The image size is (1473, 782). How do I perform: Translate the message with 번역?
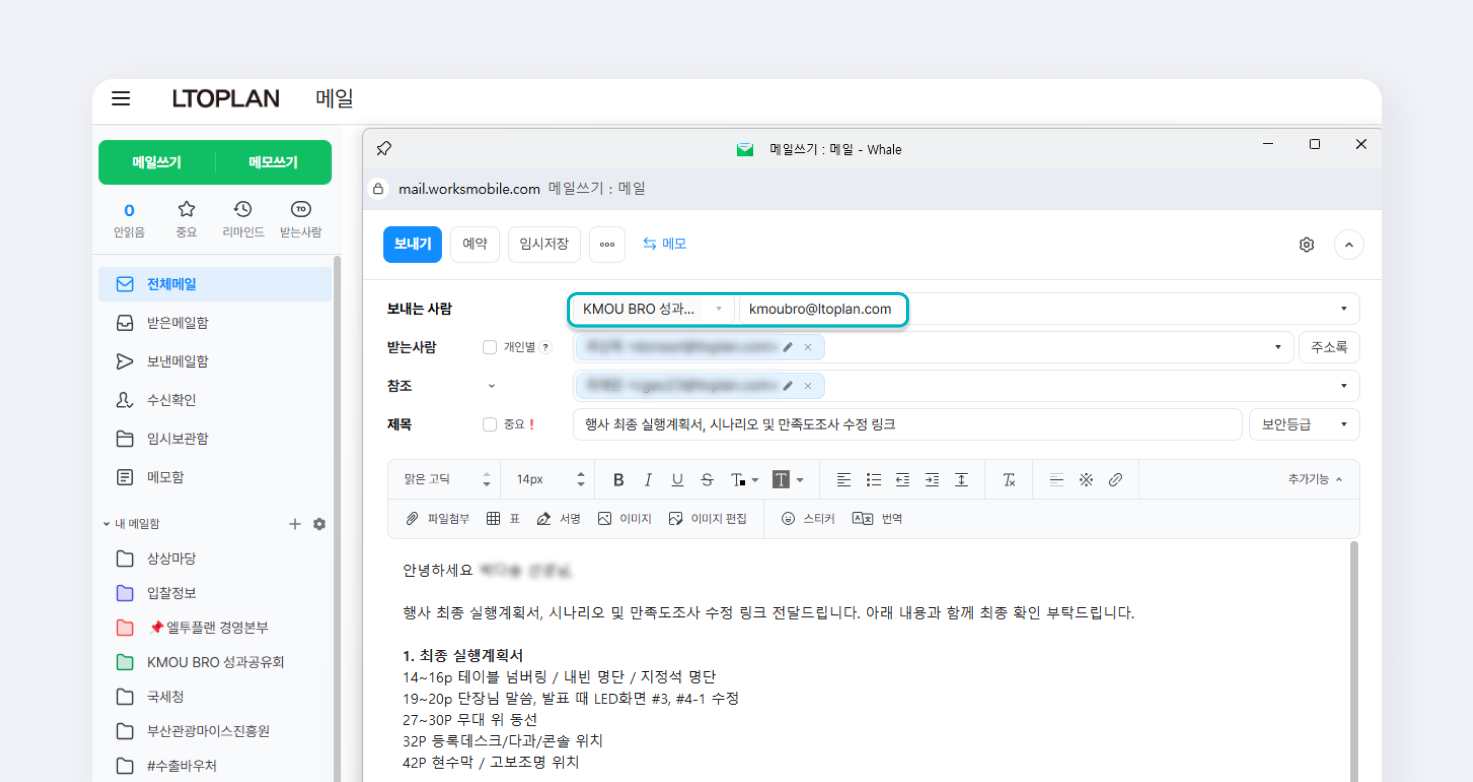point(877,518)
